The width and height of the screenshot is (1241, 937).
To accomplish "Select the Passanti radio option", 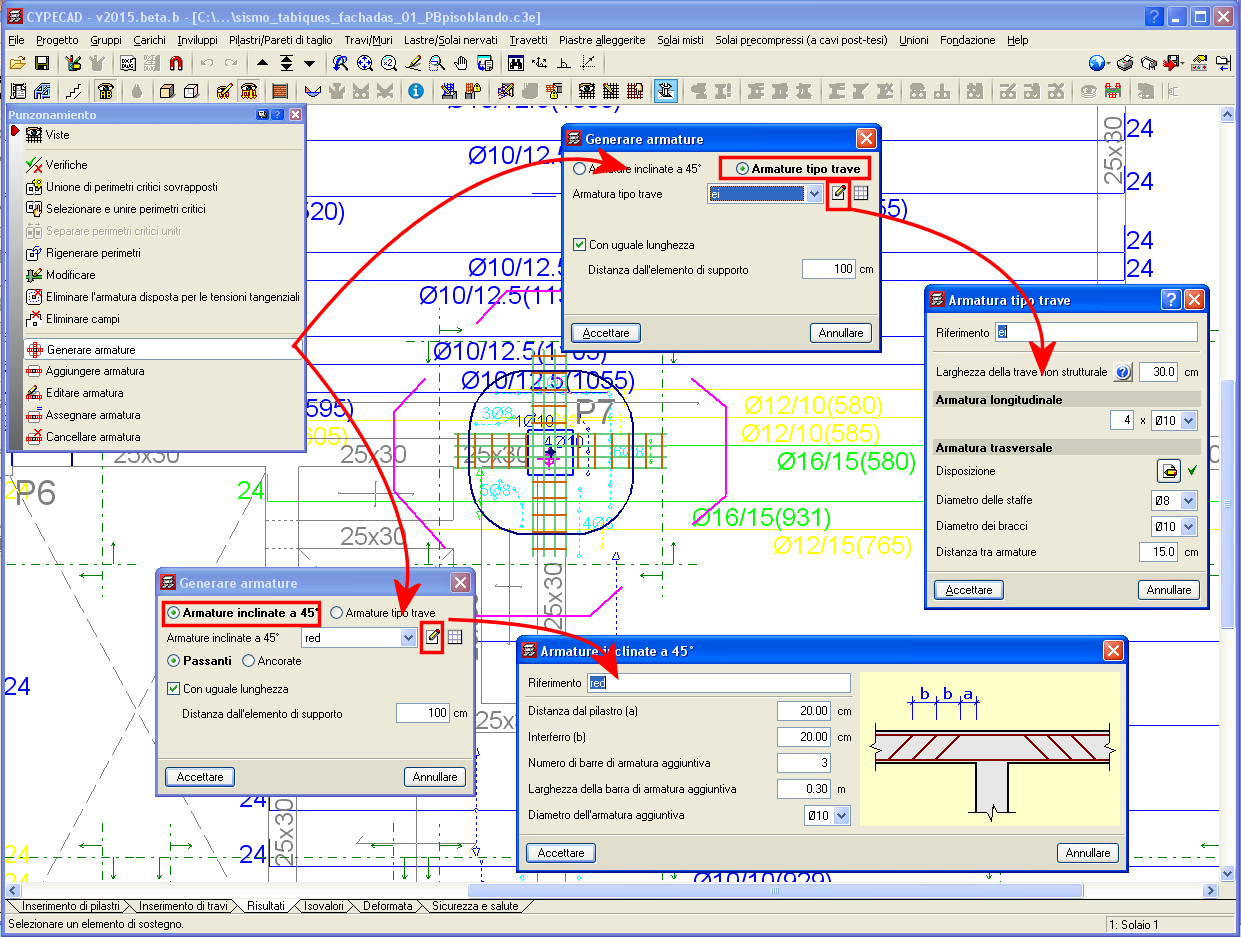I will pyautogui.click(x=174, y=661).
